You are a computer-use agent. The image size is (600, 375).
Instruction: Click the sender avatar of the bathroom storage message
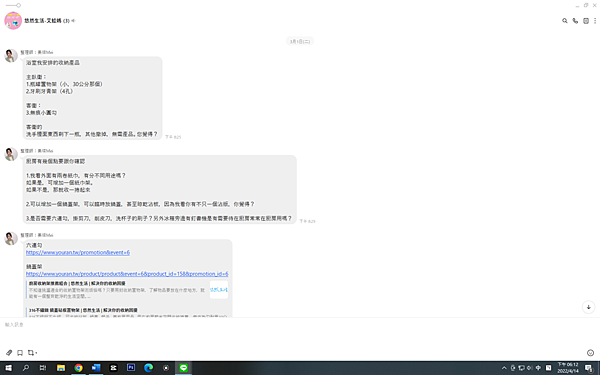pyautogui.click(x=11, y=55)
